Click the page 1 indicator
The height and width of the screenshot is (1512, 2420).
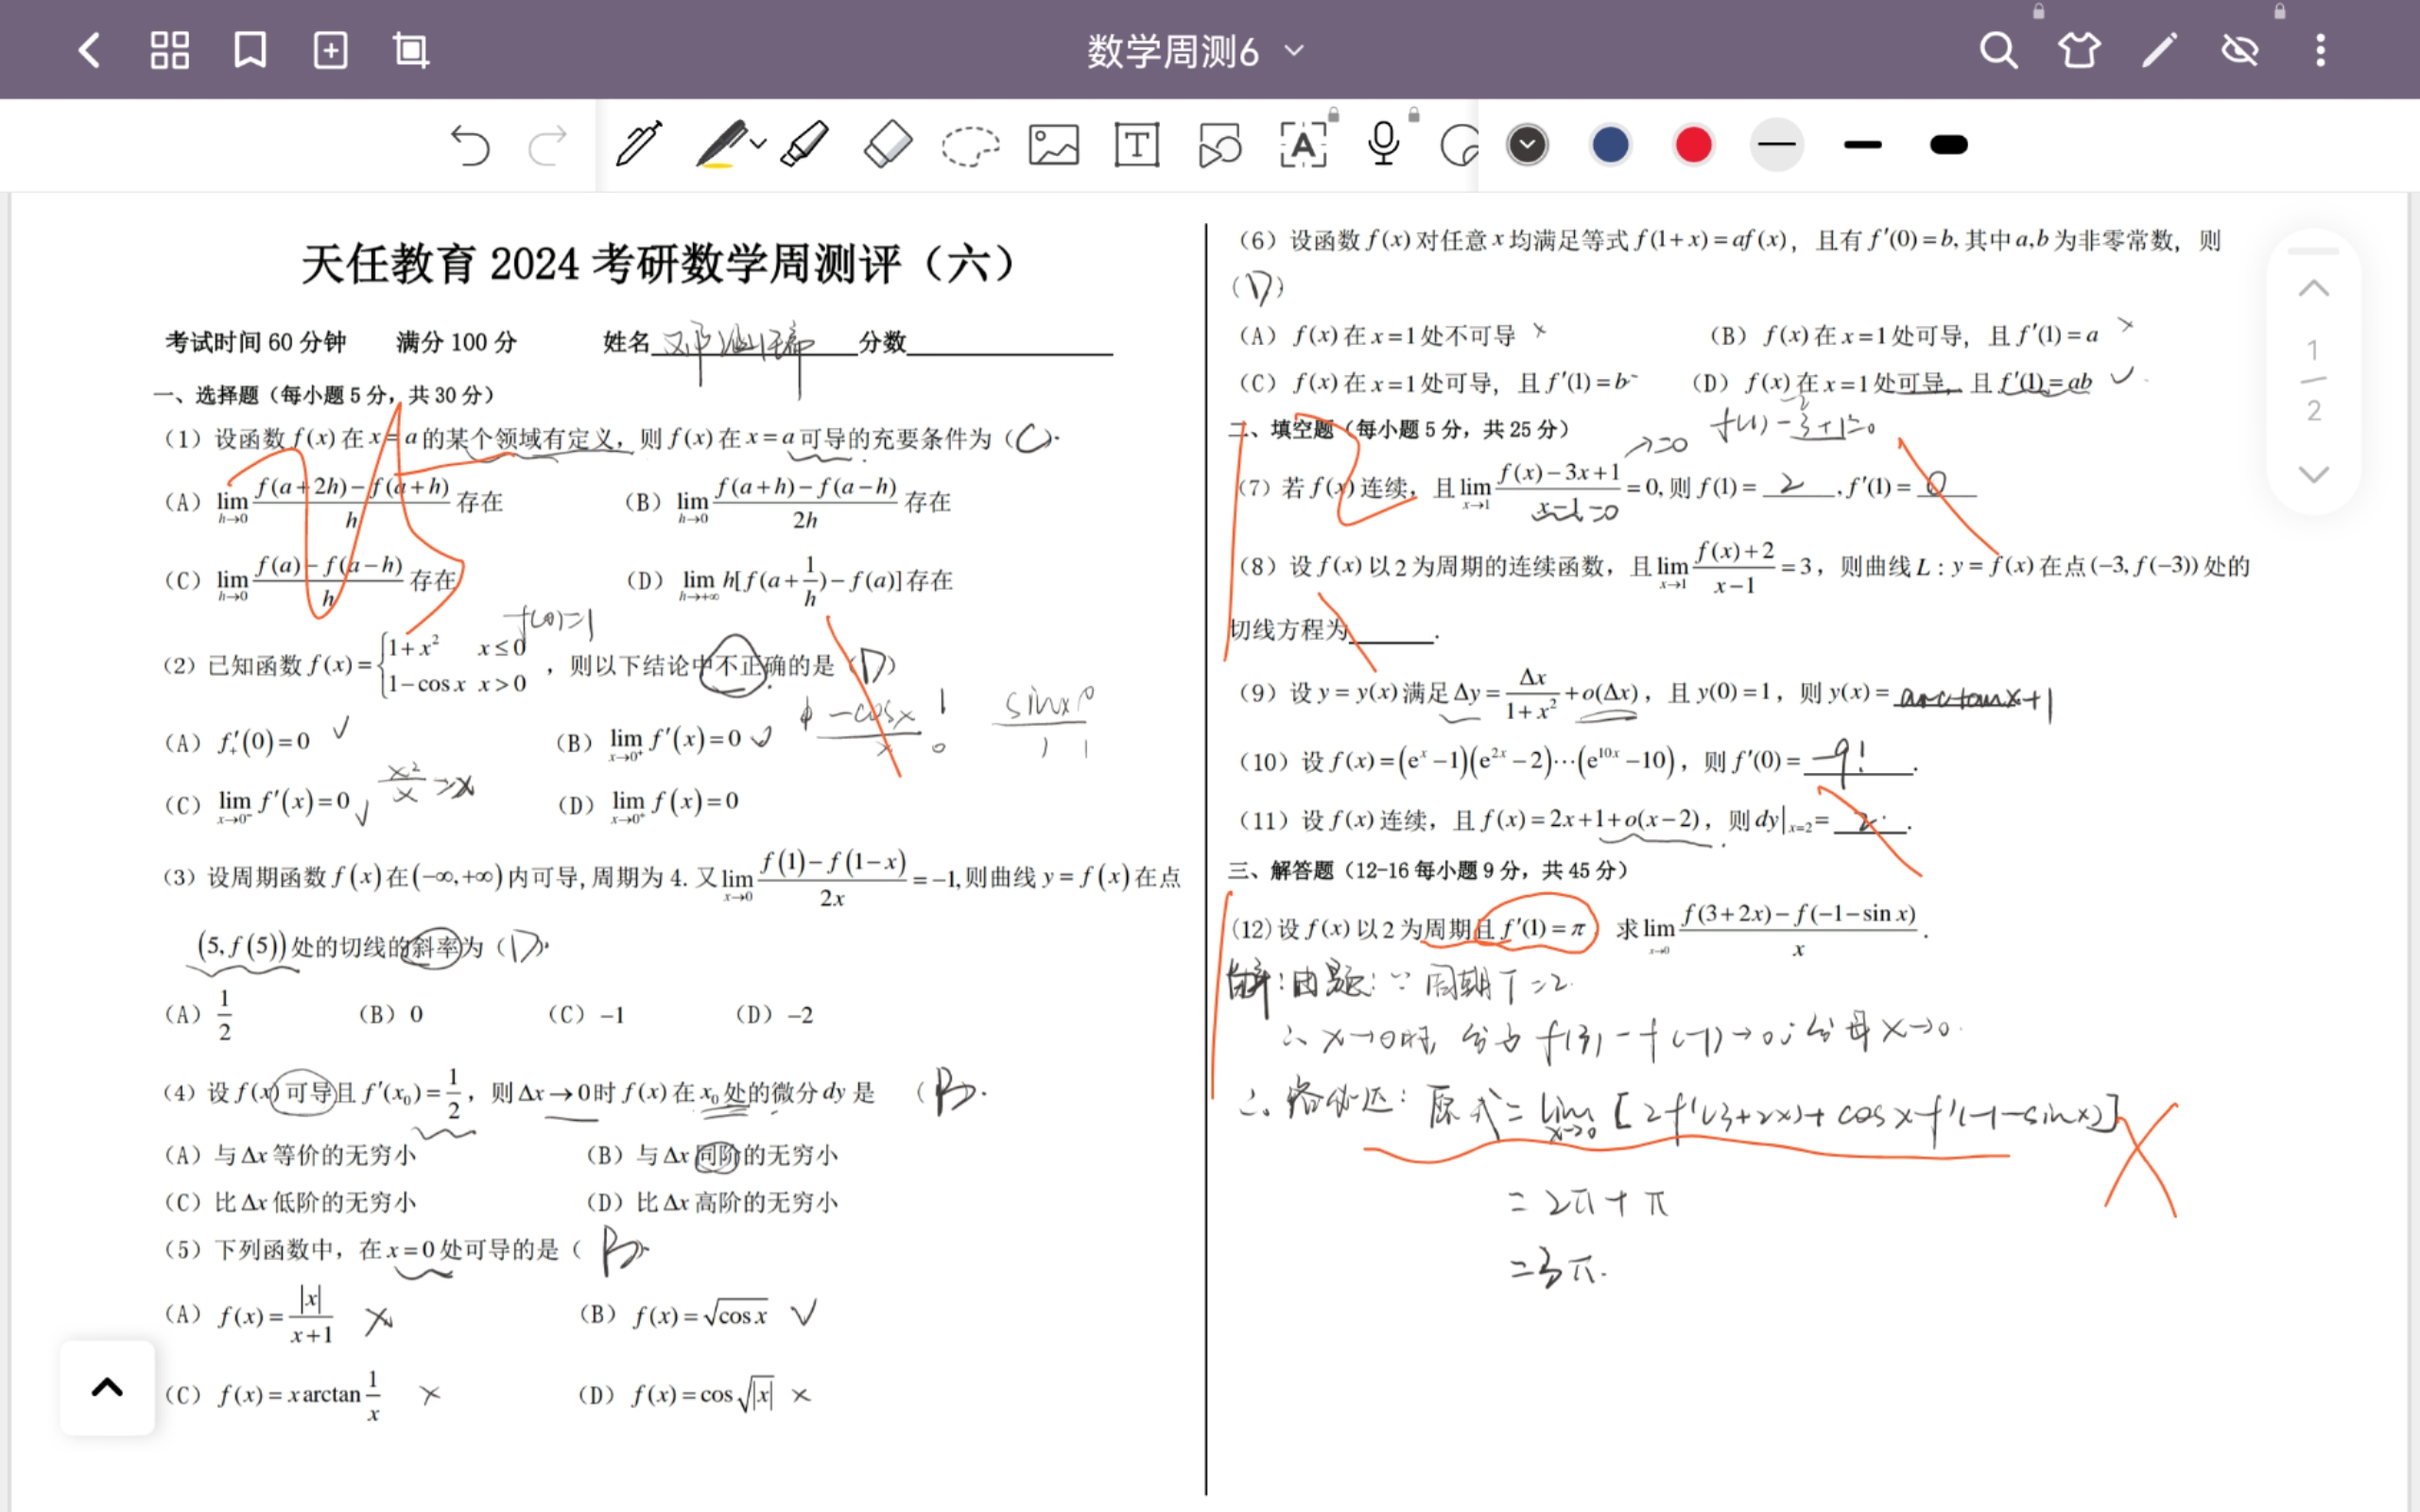point(2313,350)
